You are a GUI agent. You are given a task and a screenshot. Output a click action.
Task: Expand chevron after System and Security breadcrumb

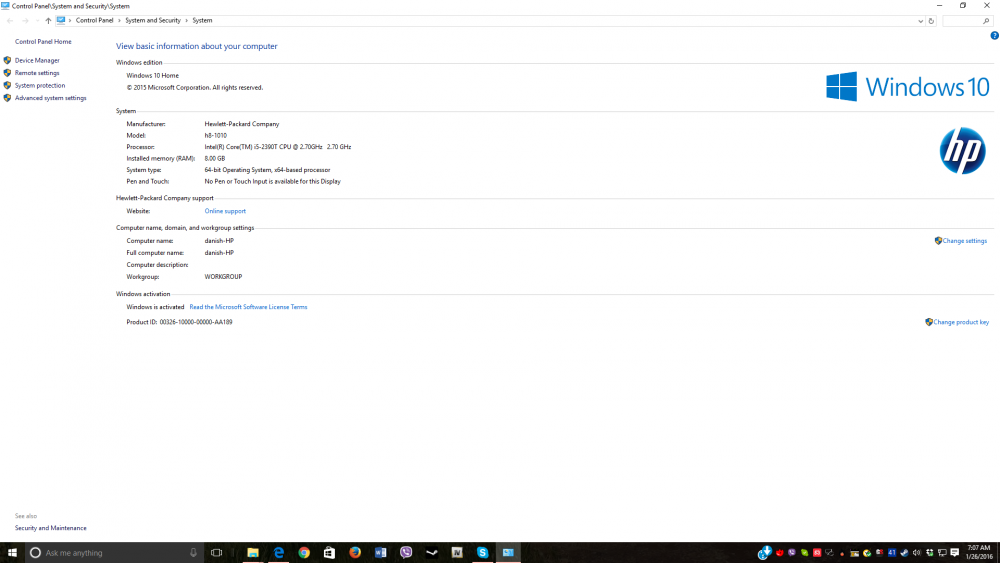[x=186, y=20]
